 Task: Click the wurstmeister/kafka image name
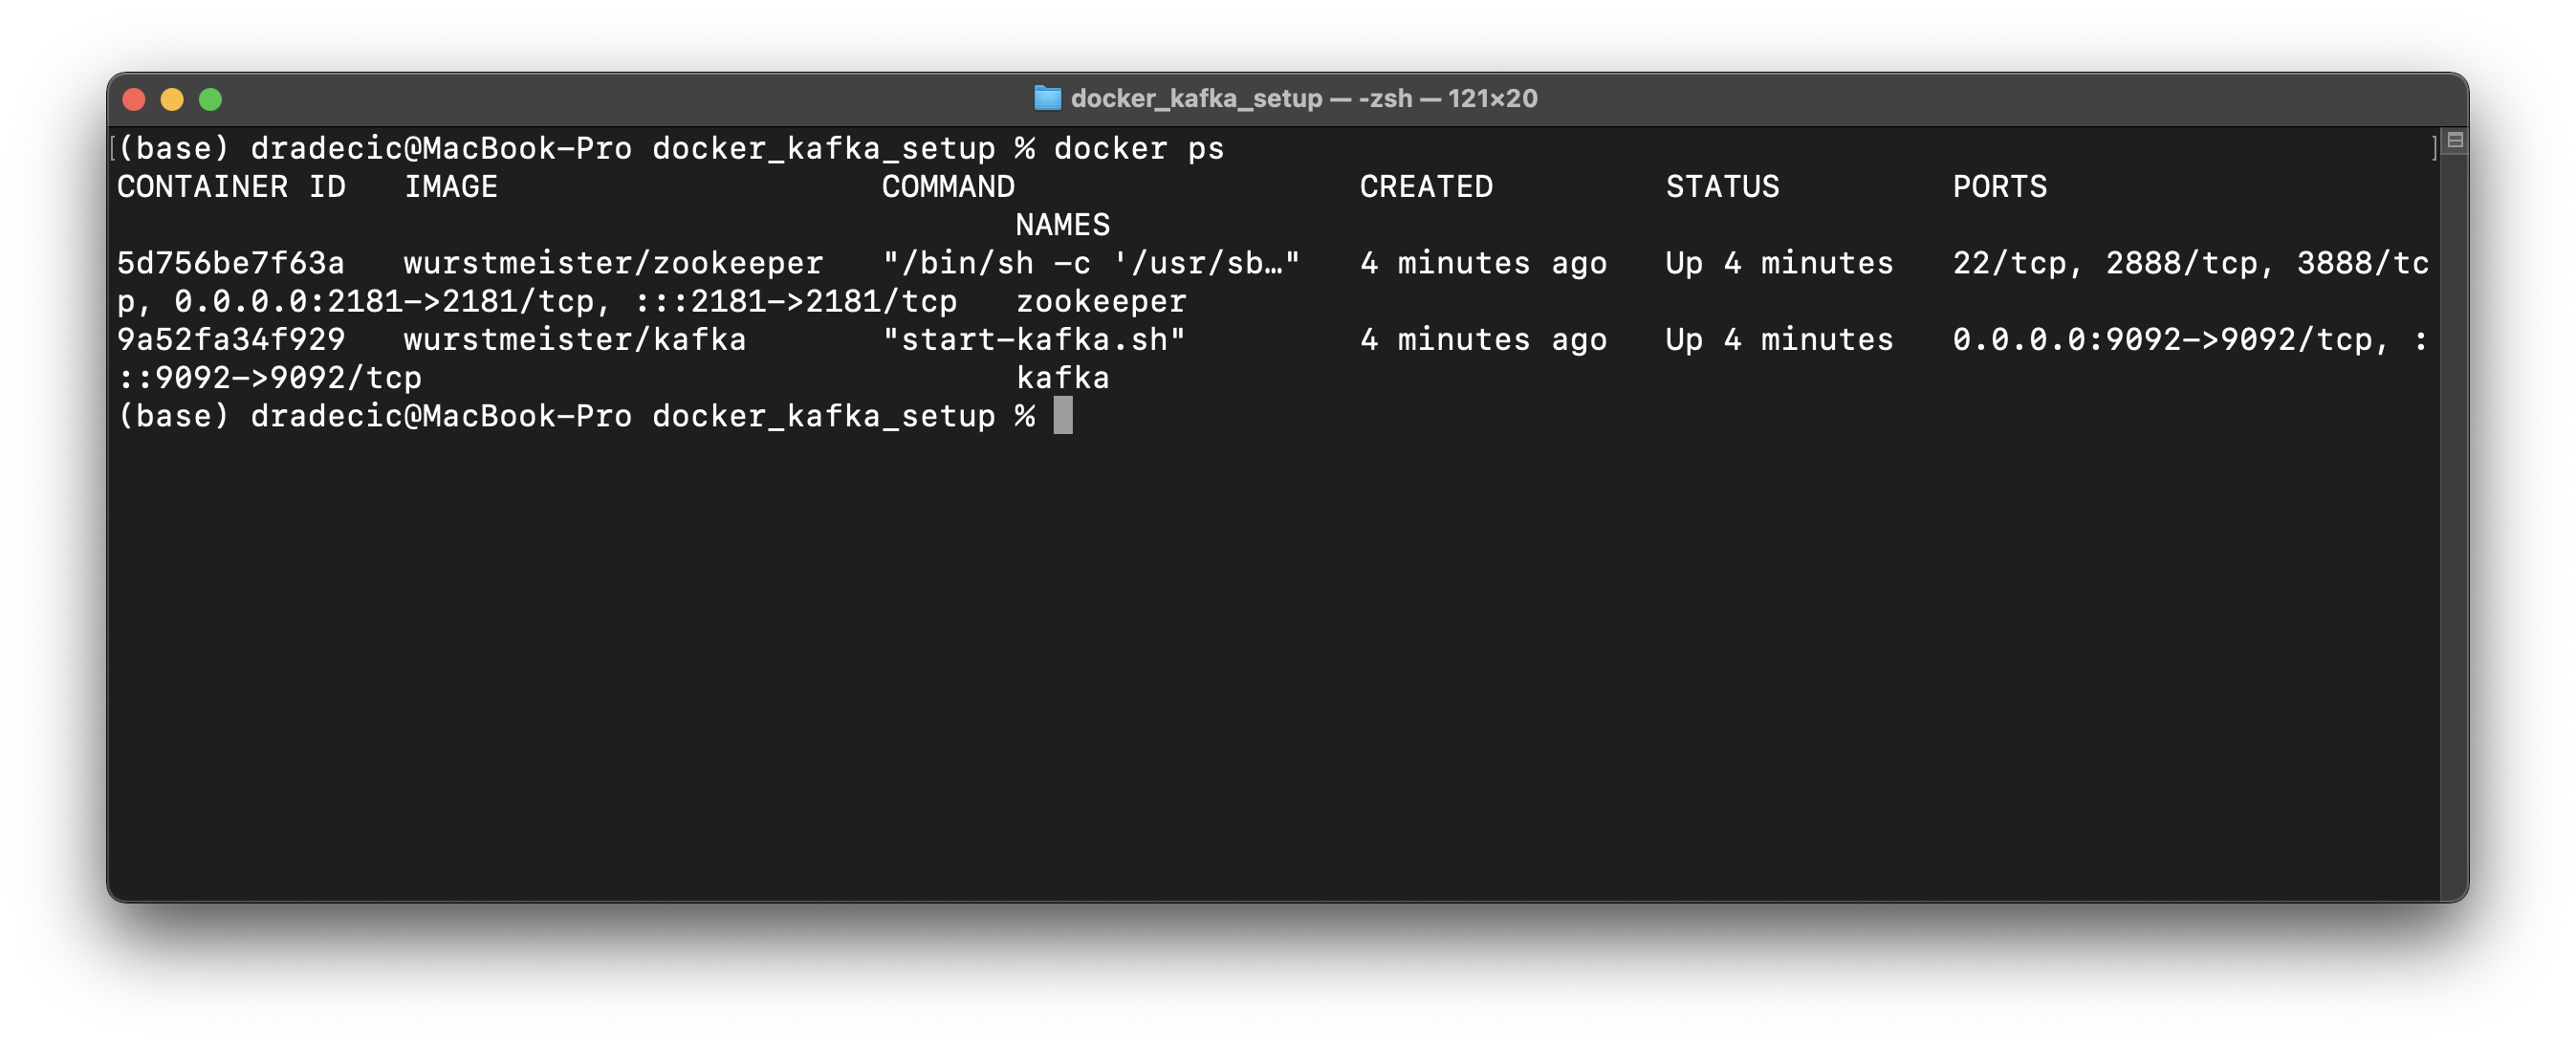pos(573,339)
